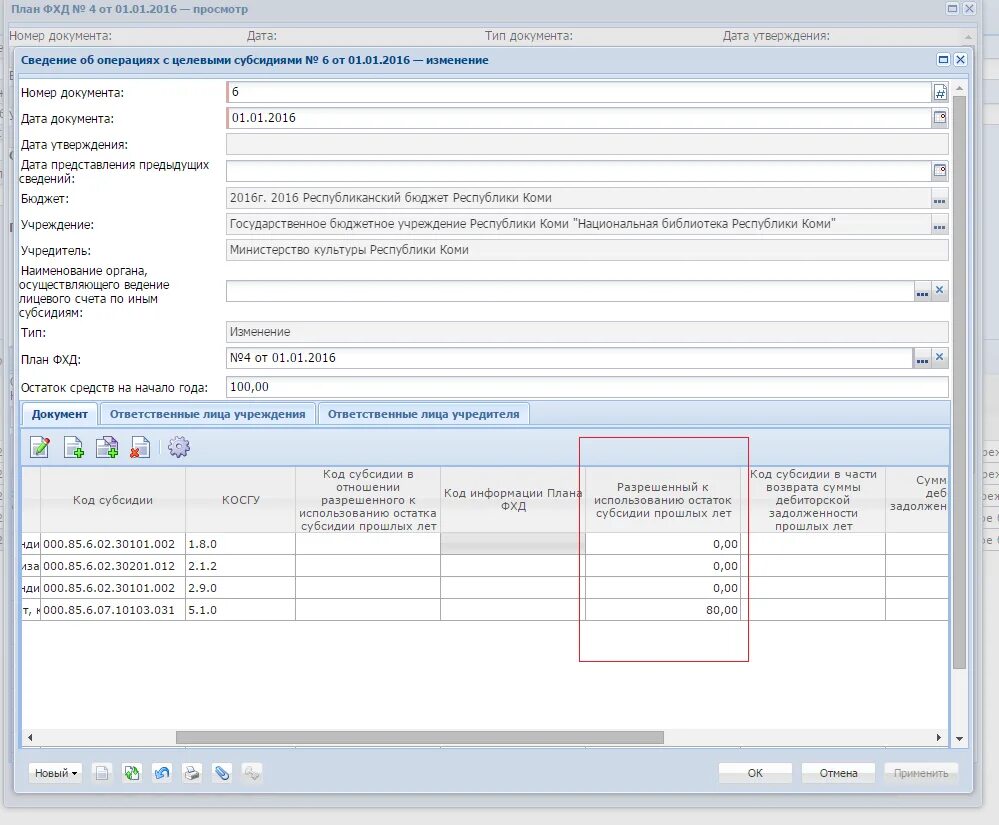The width and height of the screenshot is (999, 825).
Task: Maximize the План ФХД background window
Action: pos(952,8)
